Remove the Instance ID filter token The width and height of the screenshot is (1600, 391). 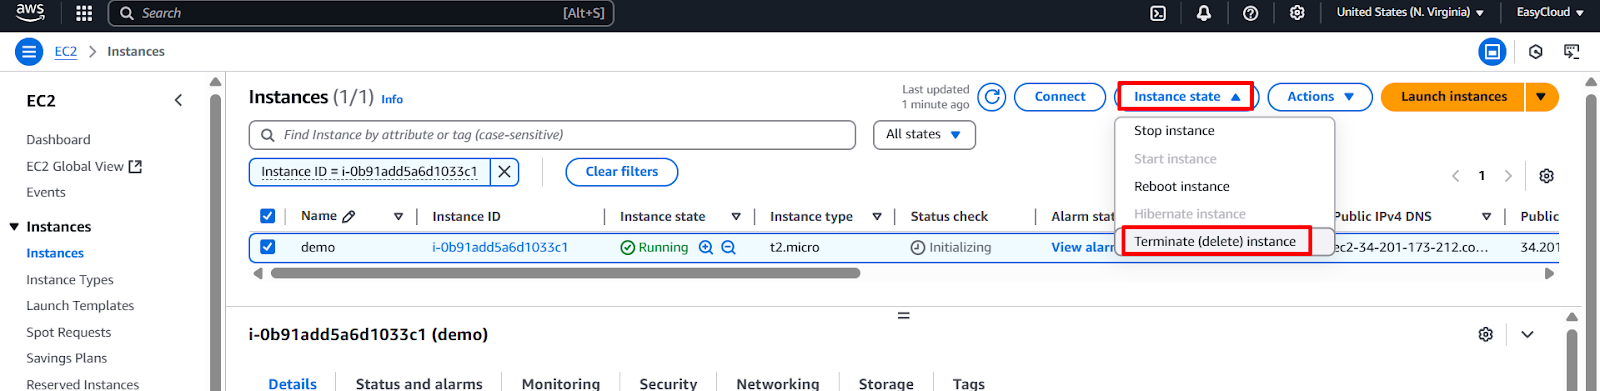(505, 172)
